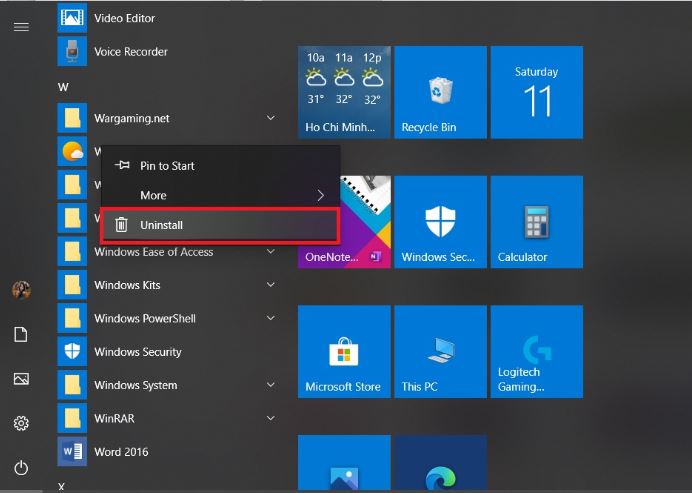
Task: Click the Windows PowerShell folder icon
Action: 72,319
